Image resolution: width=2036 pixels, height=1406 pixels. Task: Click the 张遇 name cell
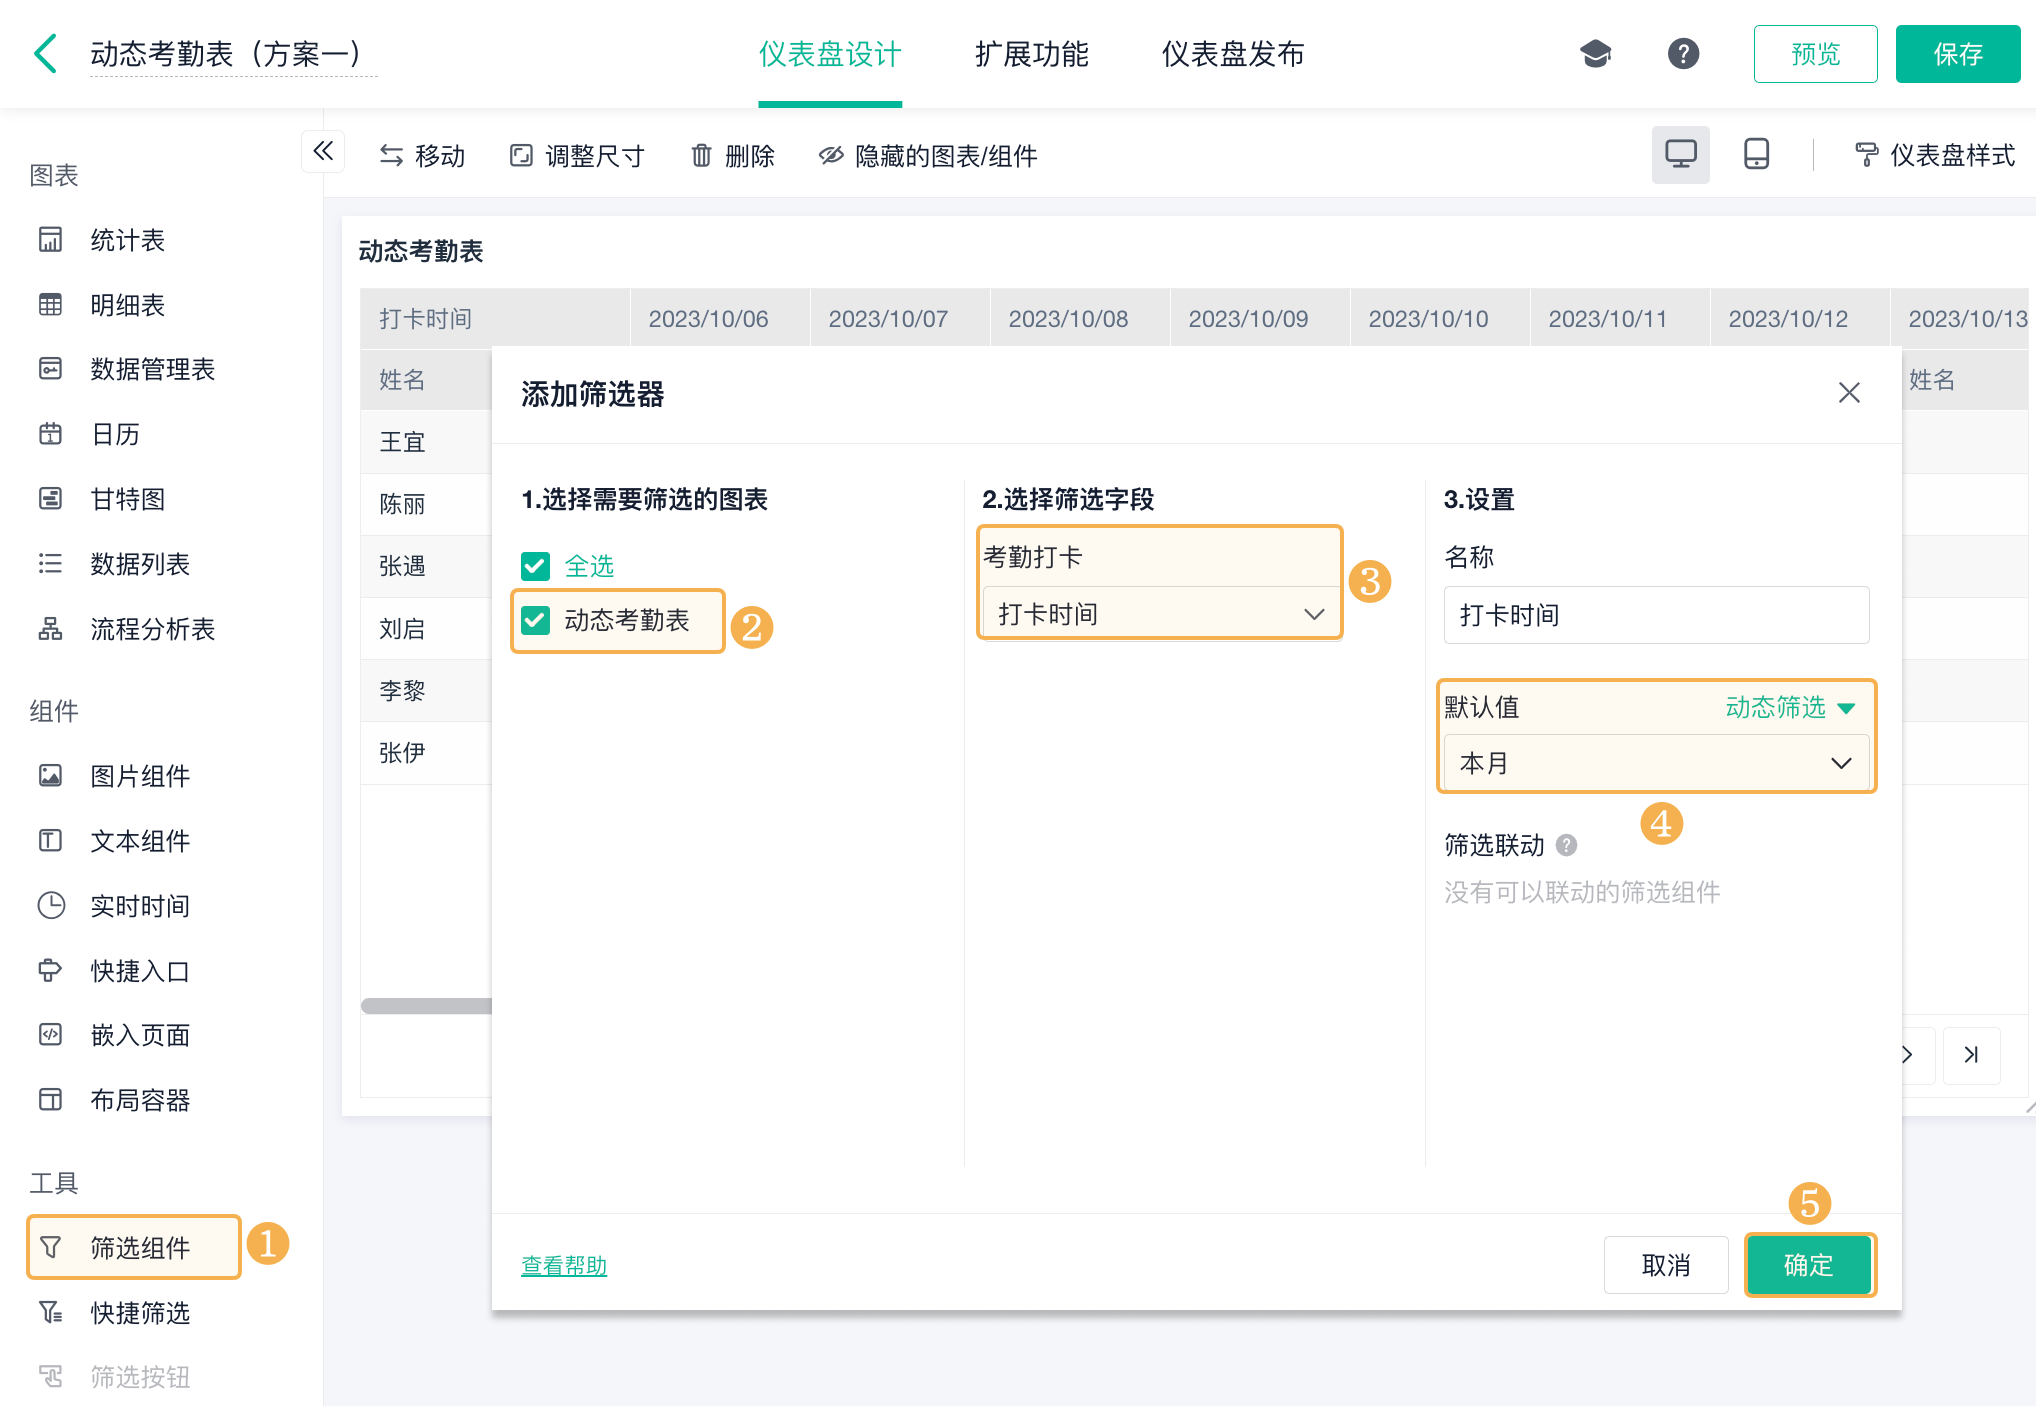click(x=426, y=566)
